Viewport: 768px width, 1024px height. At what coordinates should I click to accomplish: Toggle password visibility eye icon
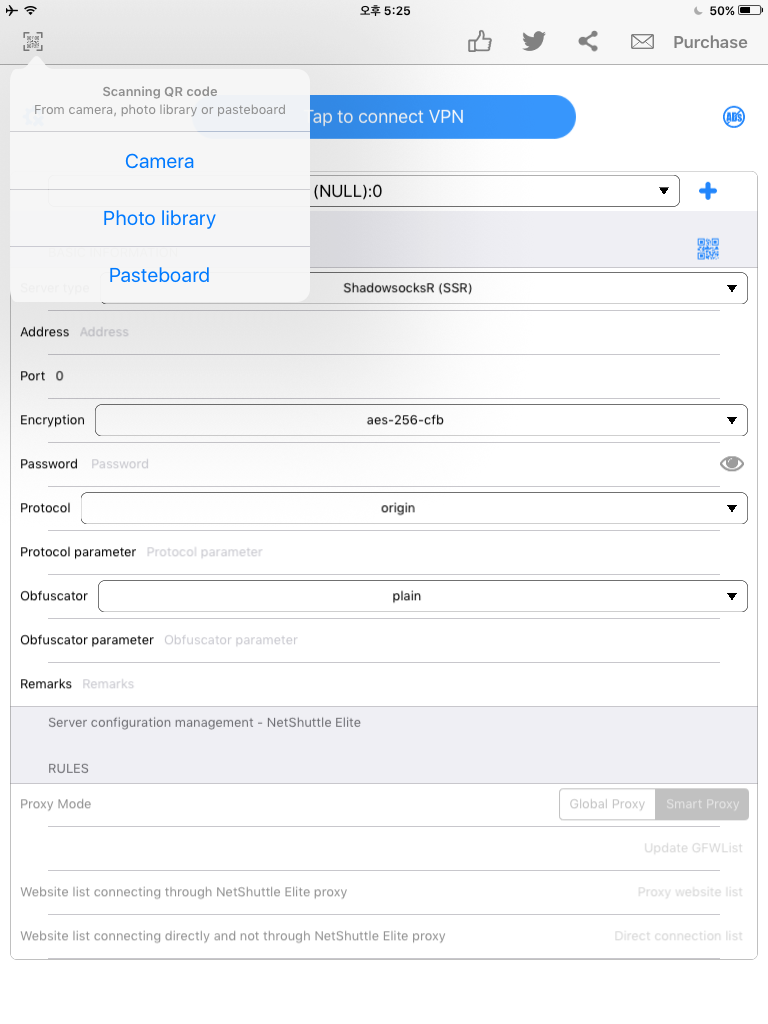point(731,464)
